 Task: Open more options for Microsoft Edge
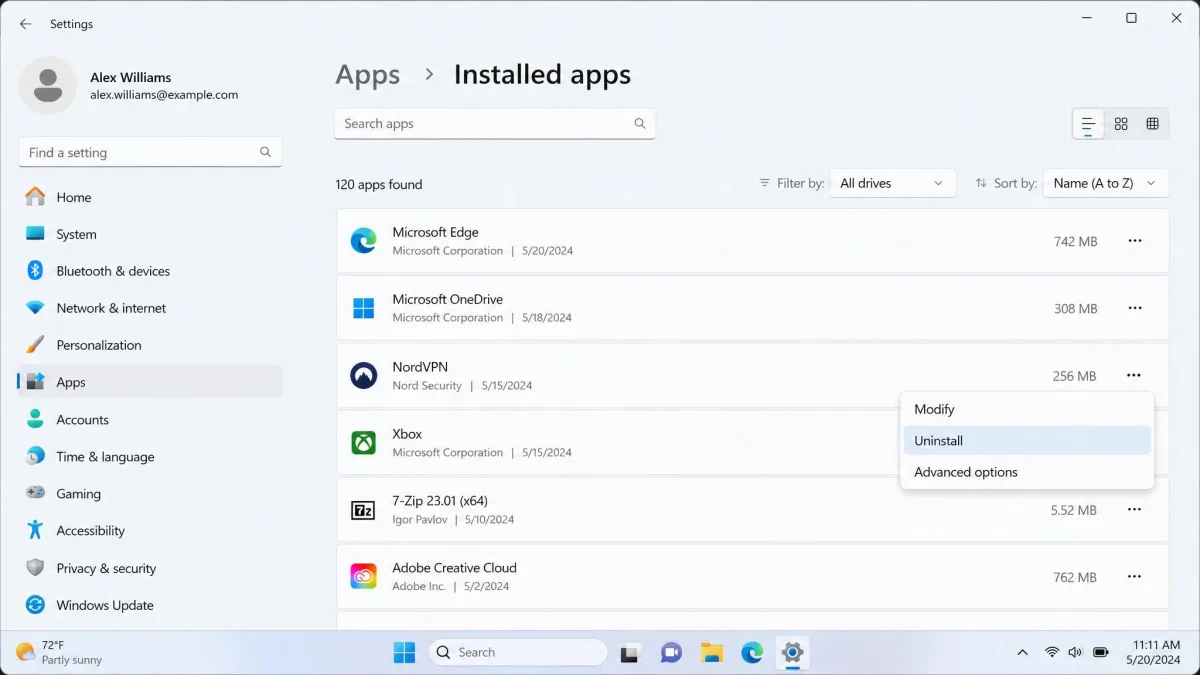[x=1134, y=241]
